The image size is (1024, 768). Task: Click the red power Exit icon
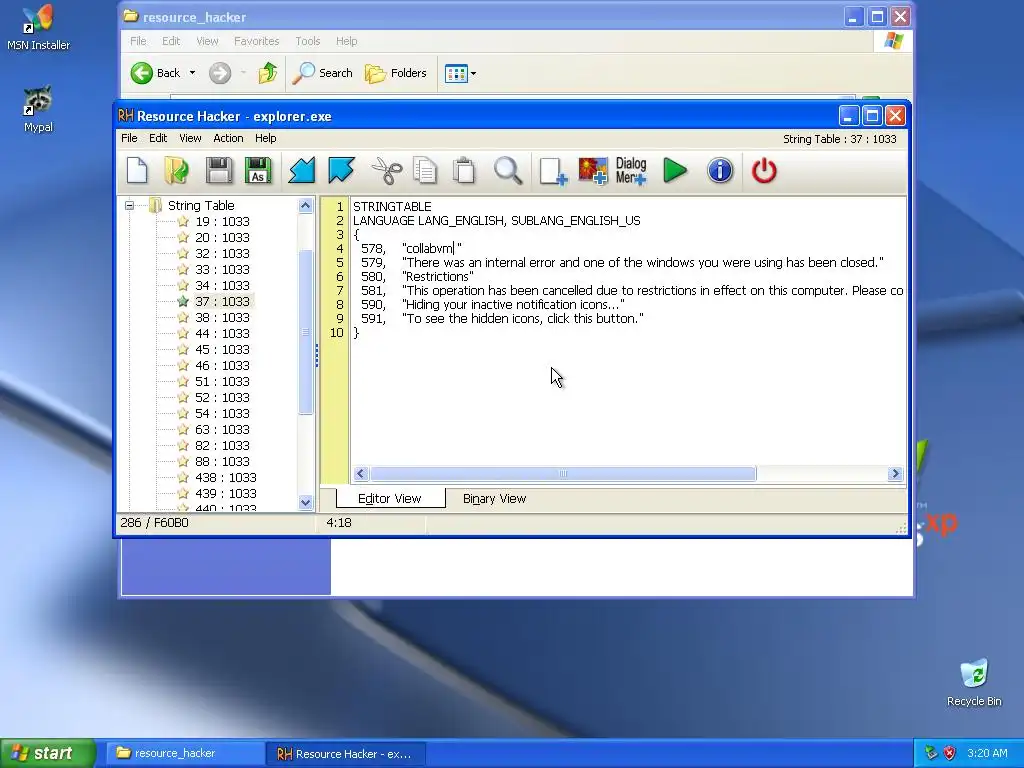coord(764,171)
